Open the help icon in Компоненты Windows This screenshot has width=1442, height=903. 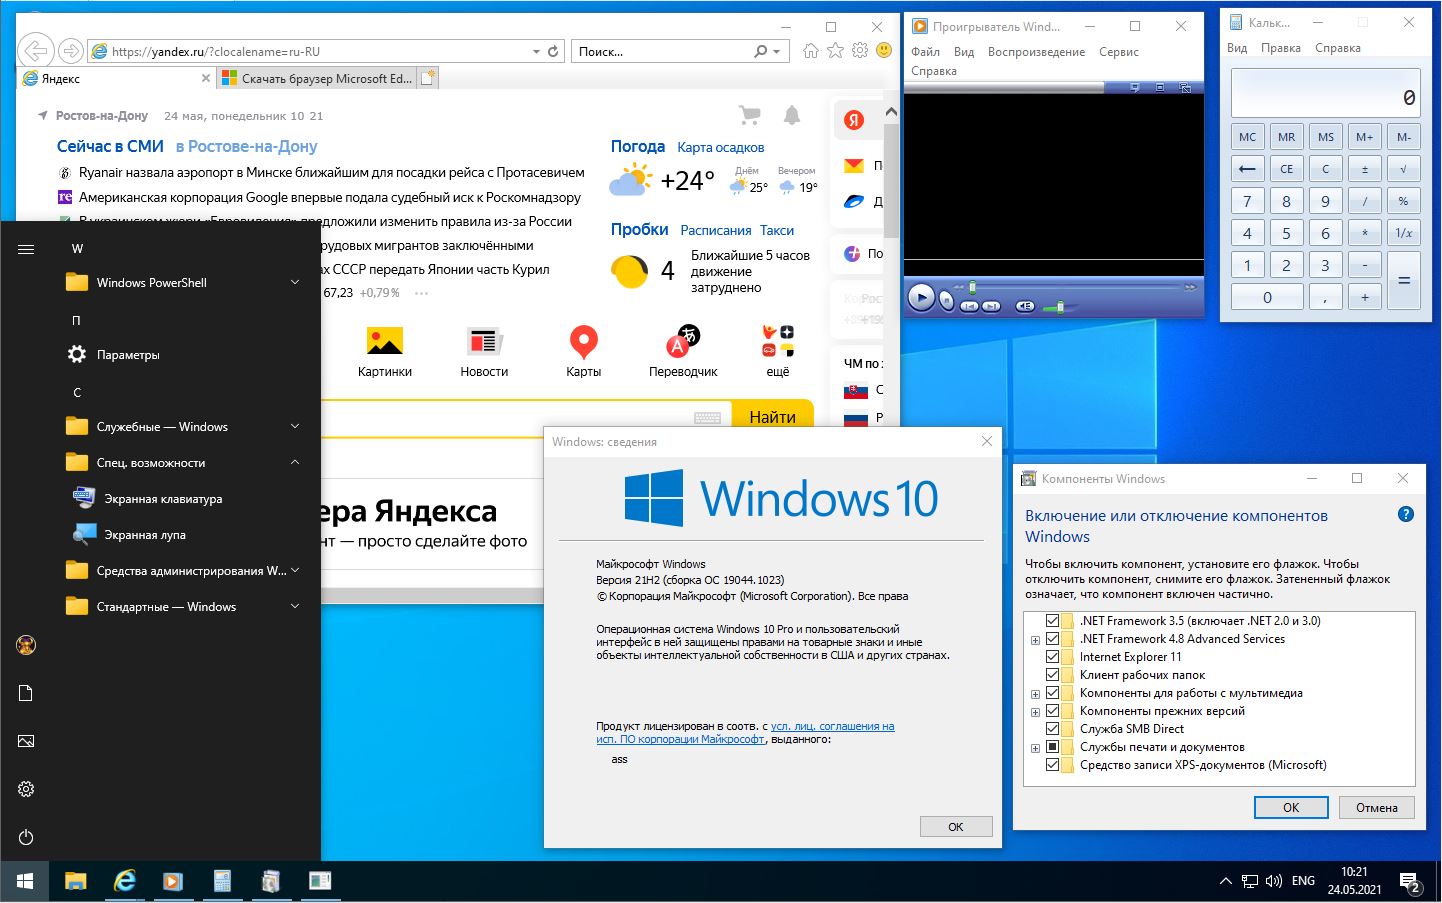click(1405, 515)
